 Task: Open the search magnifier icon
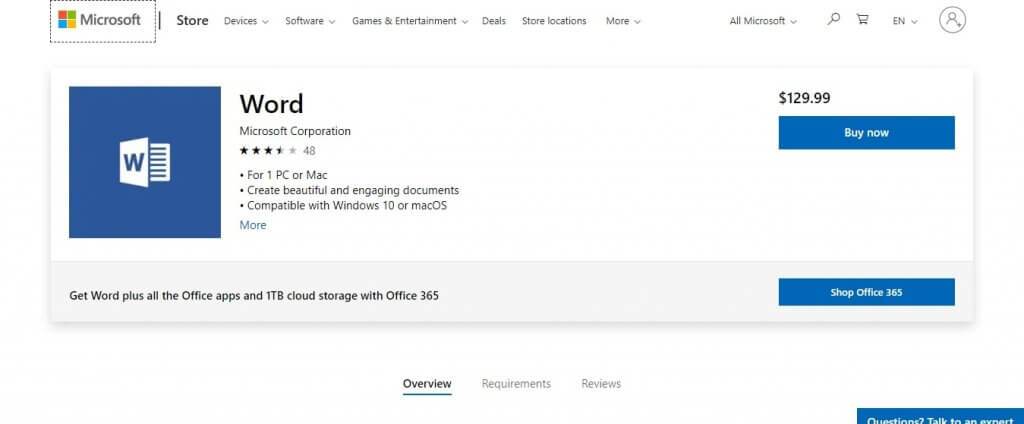[x=833, y=20]
